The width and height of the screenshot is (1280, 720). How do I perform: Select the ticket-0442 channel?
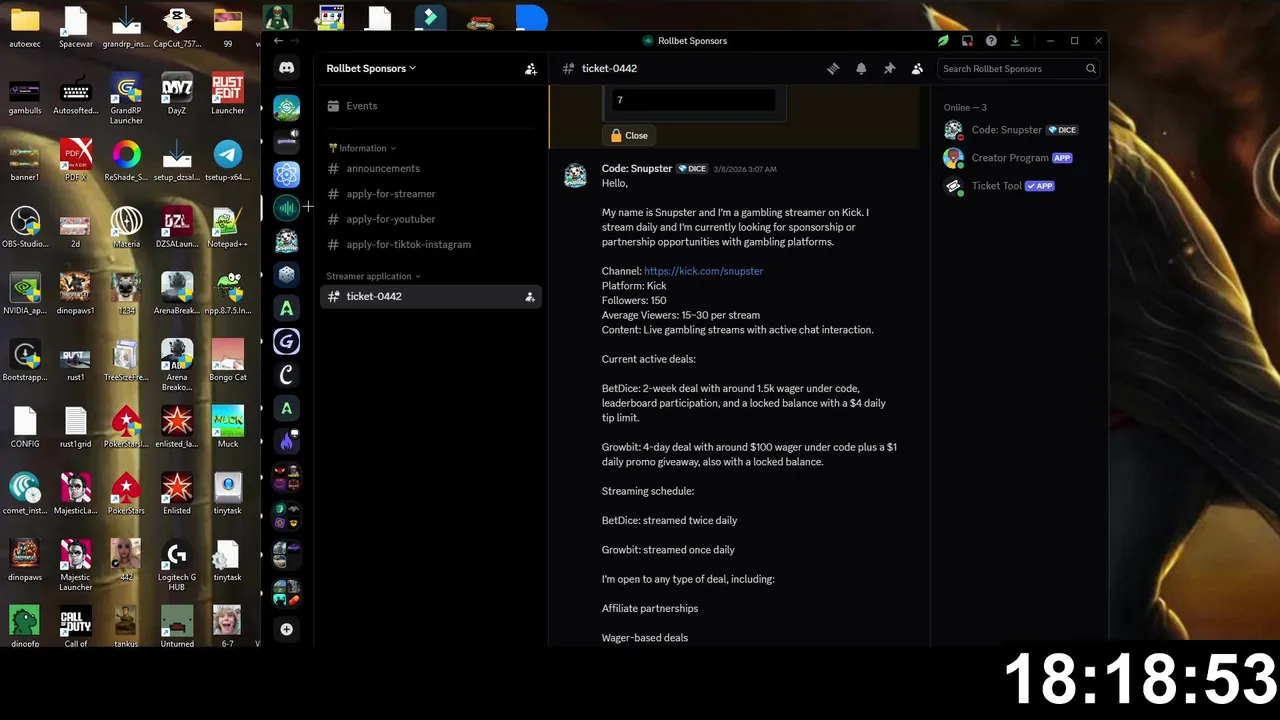[431, 297]
